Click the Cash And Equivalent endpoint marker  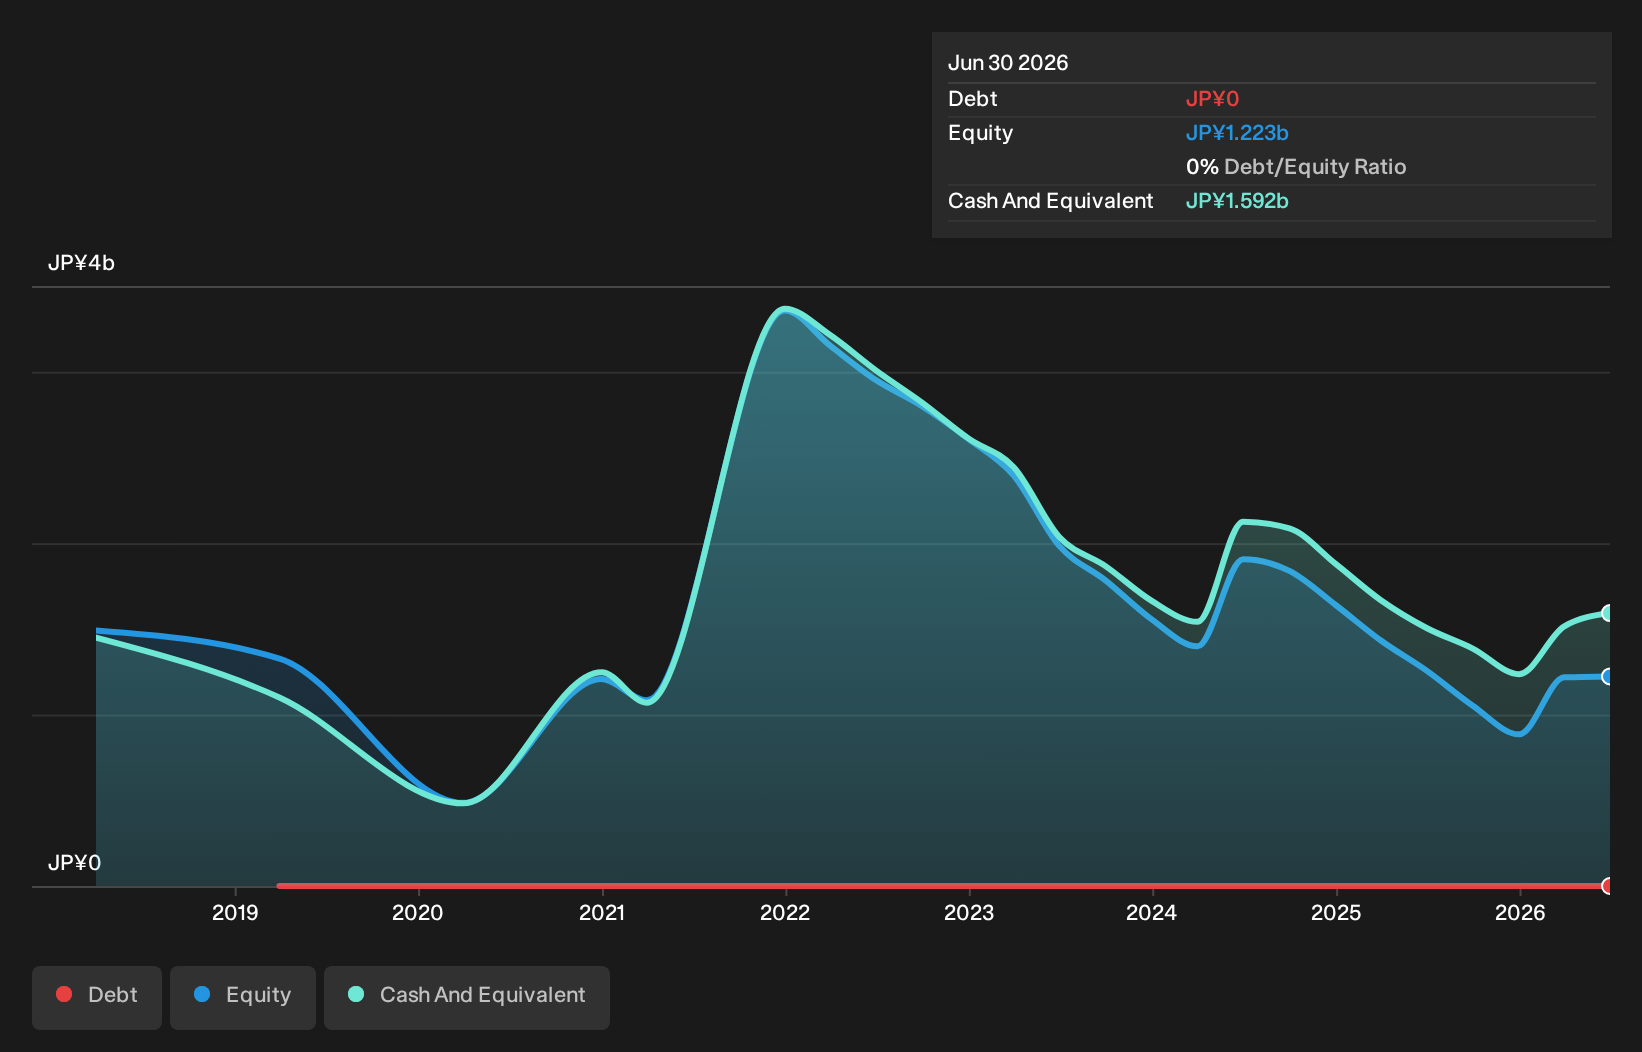coord(1608,613)
